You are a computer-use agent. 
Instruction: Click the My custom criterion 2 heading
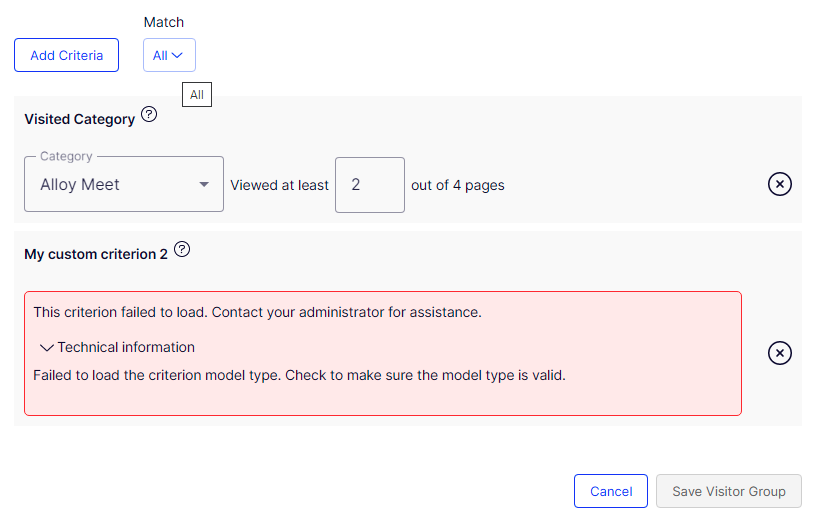coord(96,254)
